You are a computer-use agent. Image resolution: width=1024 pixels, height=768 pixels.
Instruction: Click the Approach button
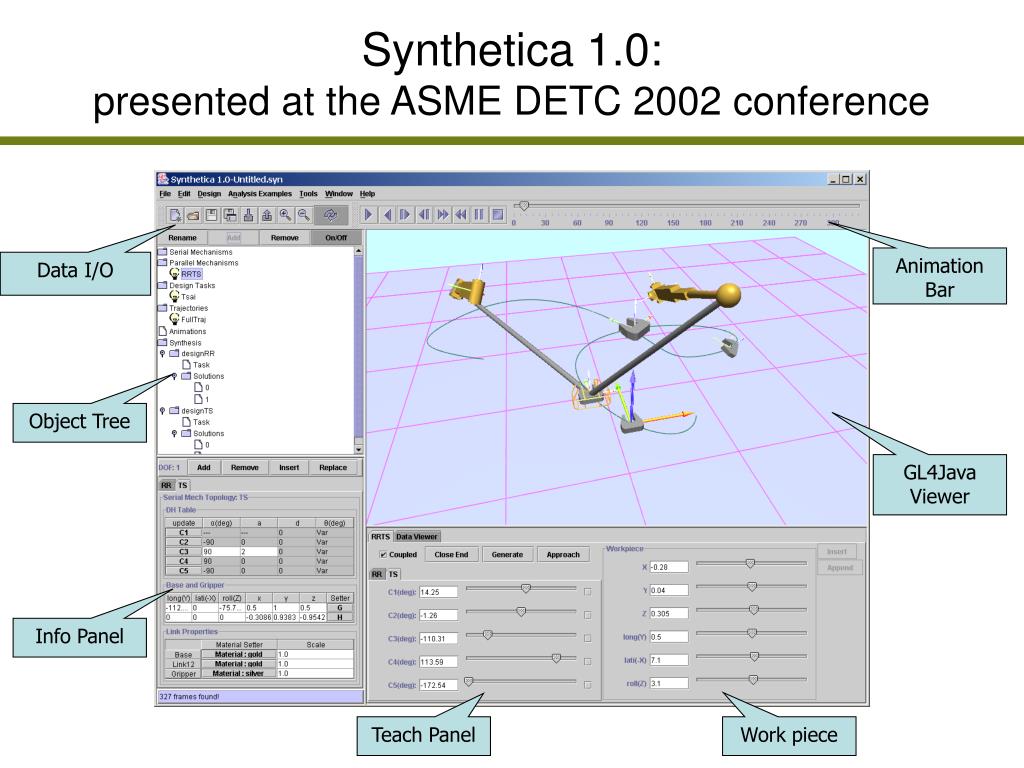[563, 554]
